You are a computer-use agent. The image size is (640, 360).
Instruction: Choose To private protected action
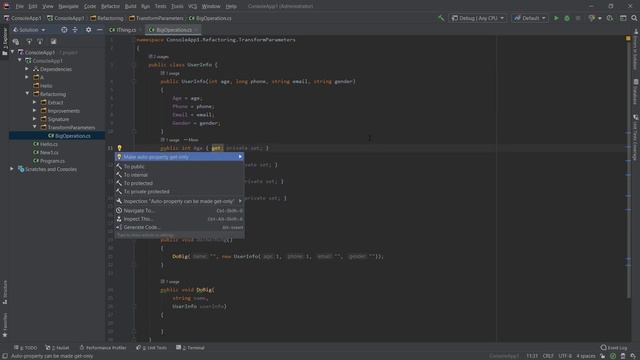coord(180,191)
